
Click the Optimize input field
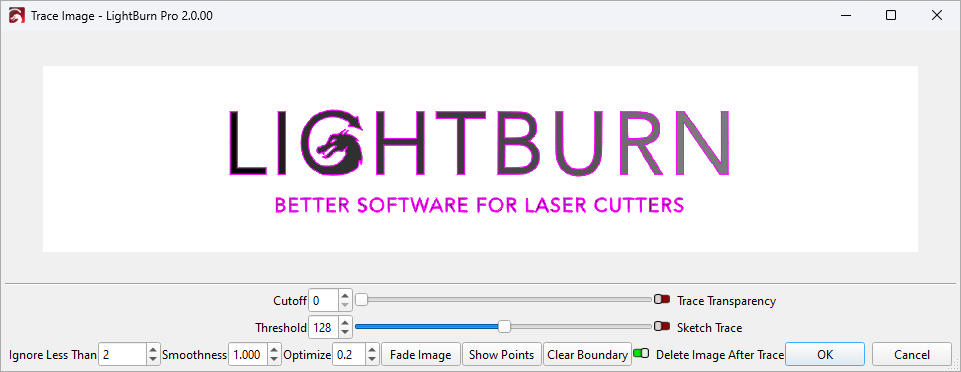(x=349, y=355)
